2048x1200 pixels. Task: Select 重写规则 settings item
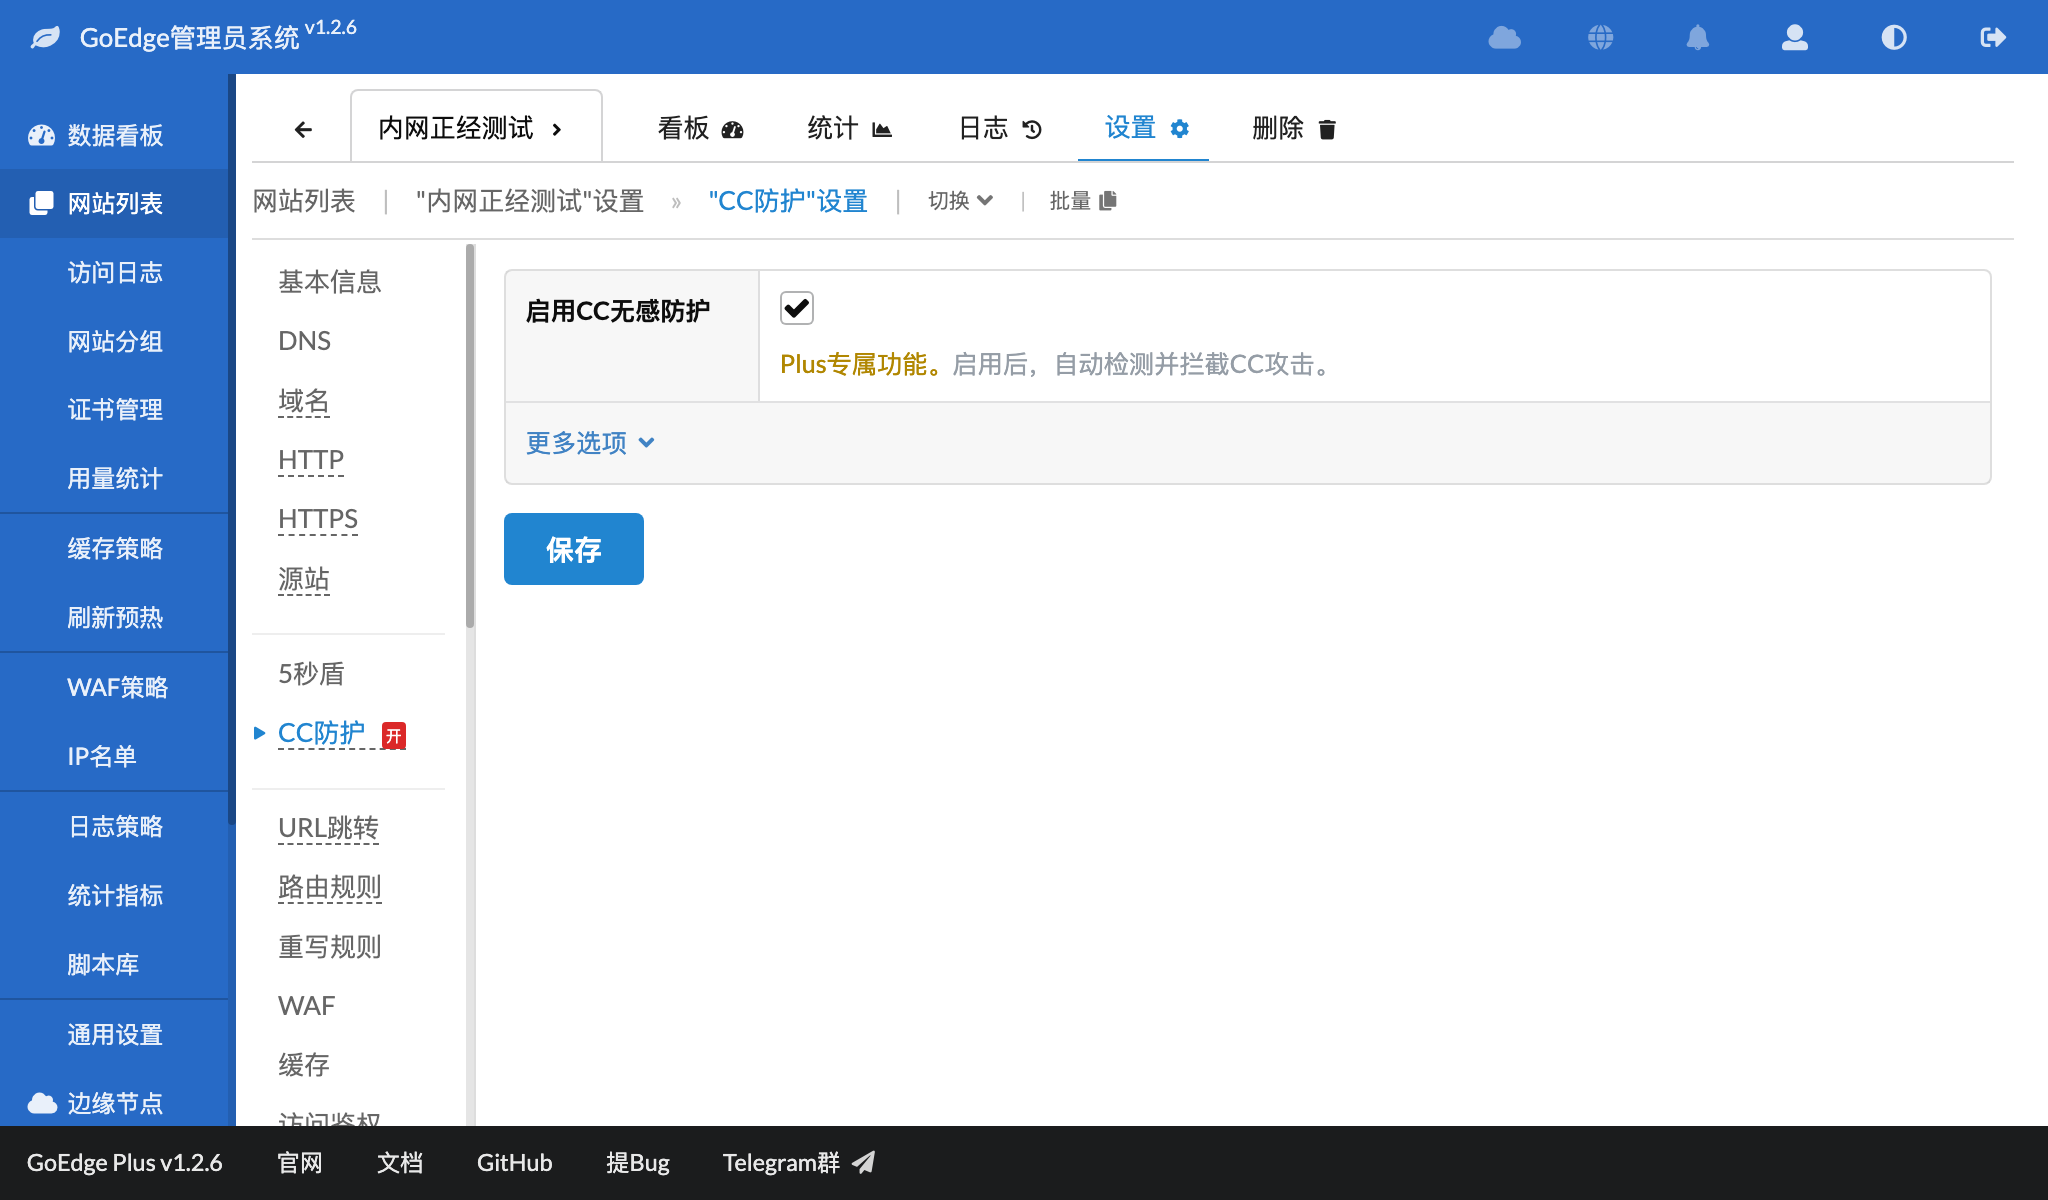[330, 947]
